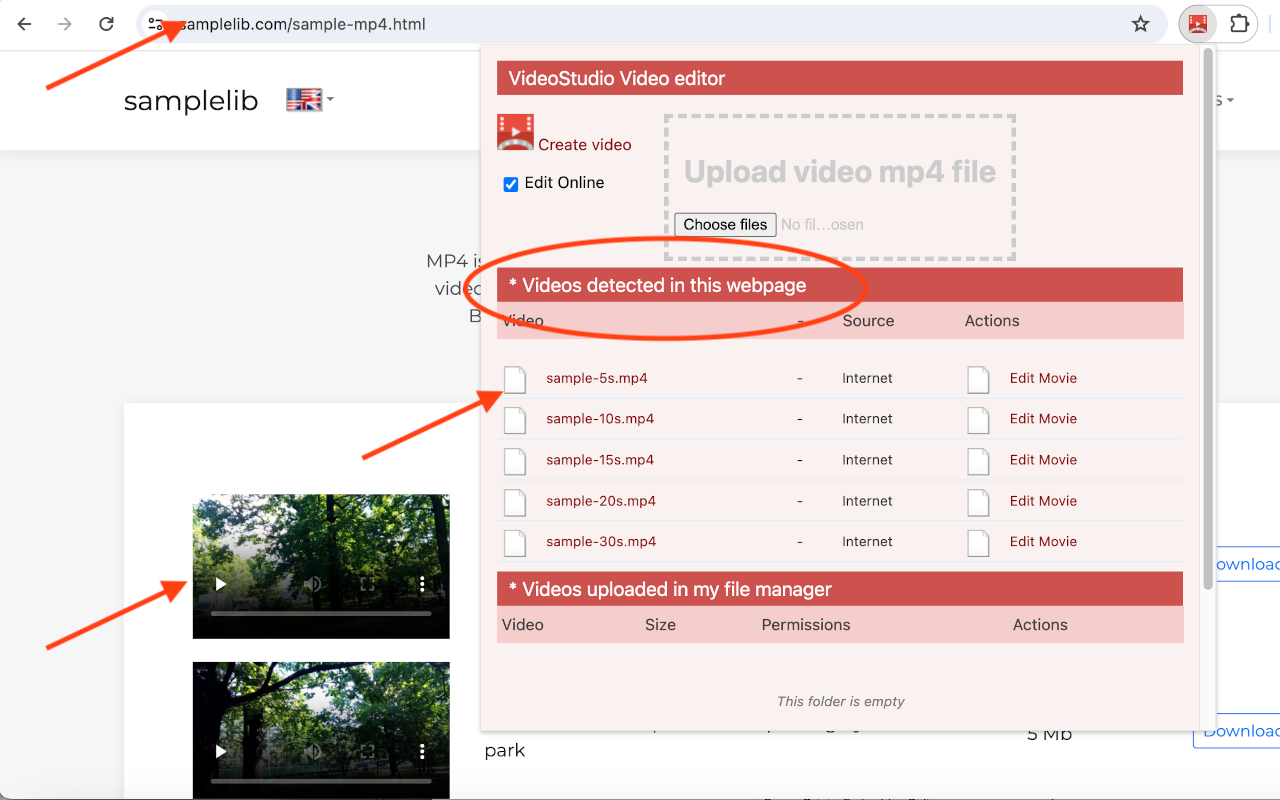
Task: Click the Create video film icon
Action: pos(515,133)
